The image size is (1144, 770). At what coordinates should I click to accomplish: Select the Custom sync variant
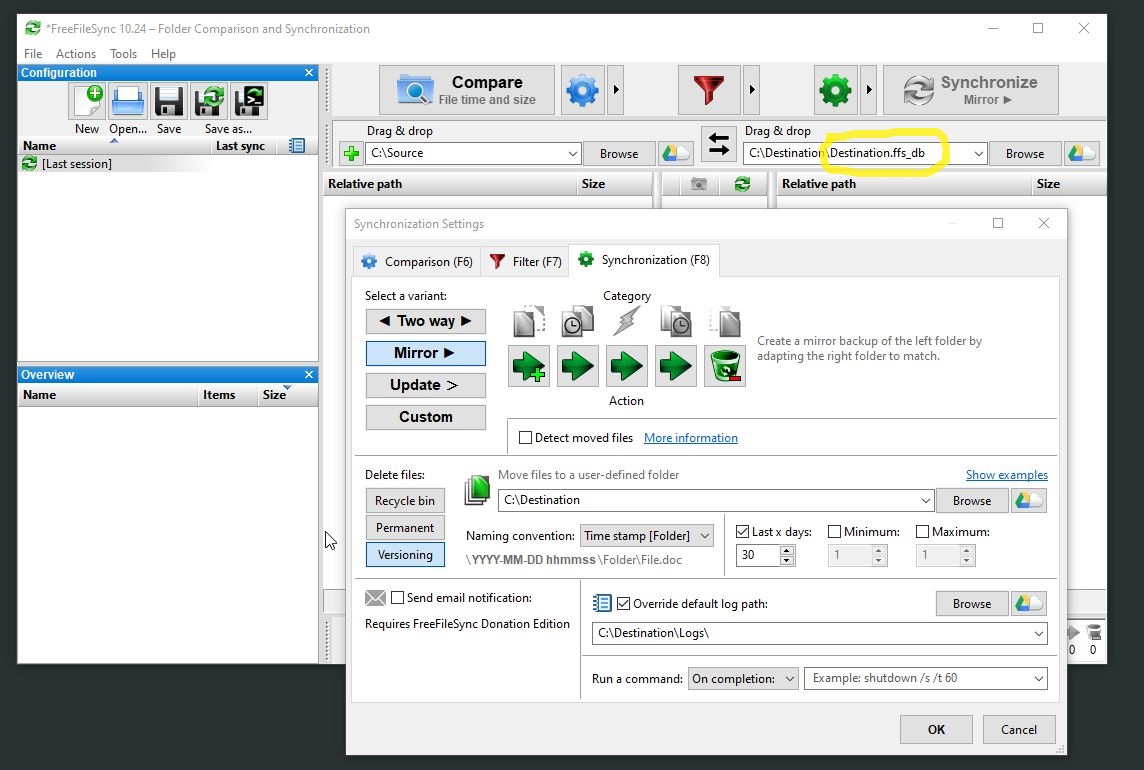coord(425,417)
